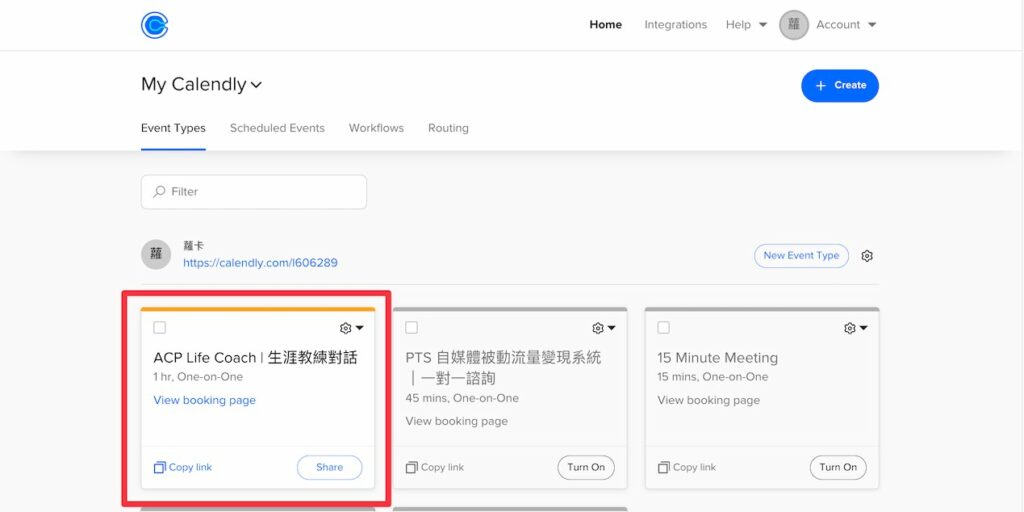Screen dimensions: 1024x512
Task: Open gear menu on PTS card
Action: (x=598, y=328)
